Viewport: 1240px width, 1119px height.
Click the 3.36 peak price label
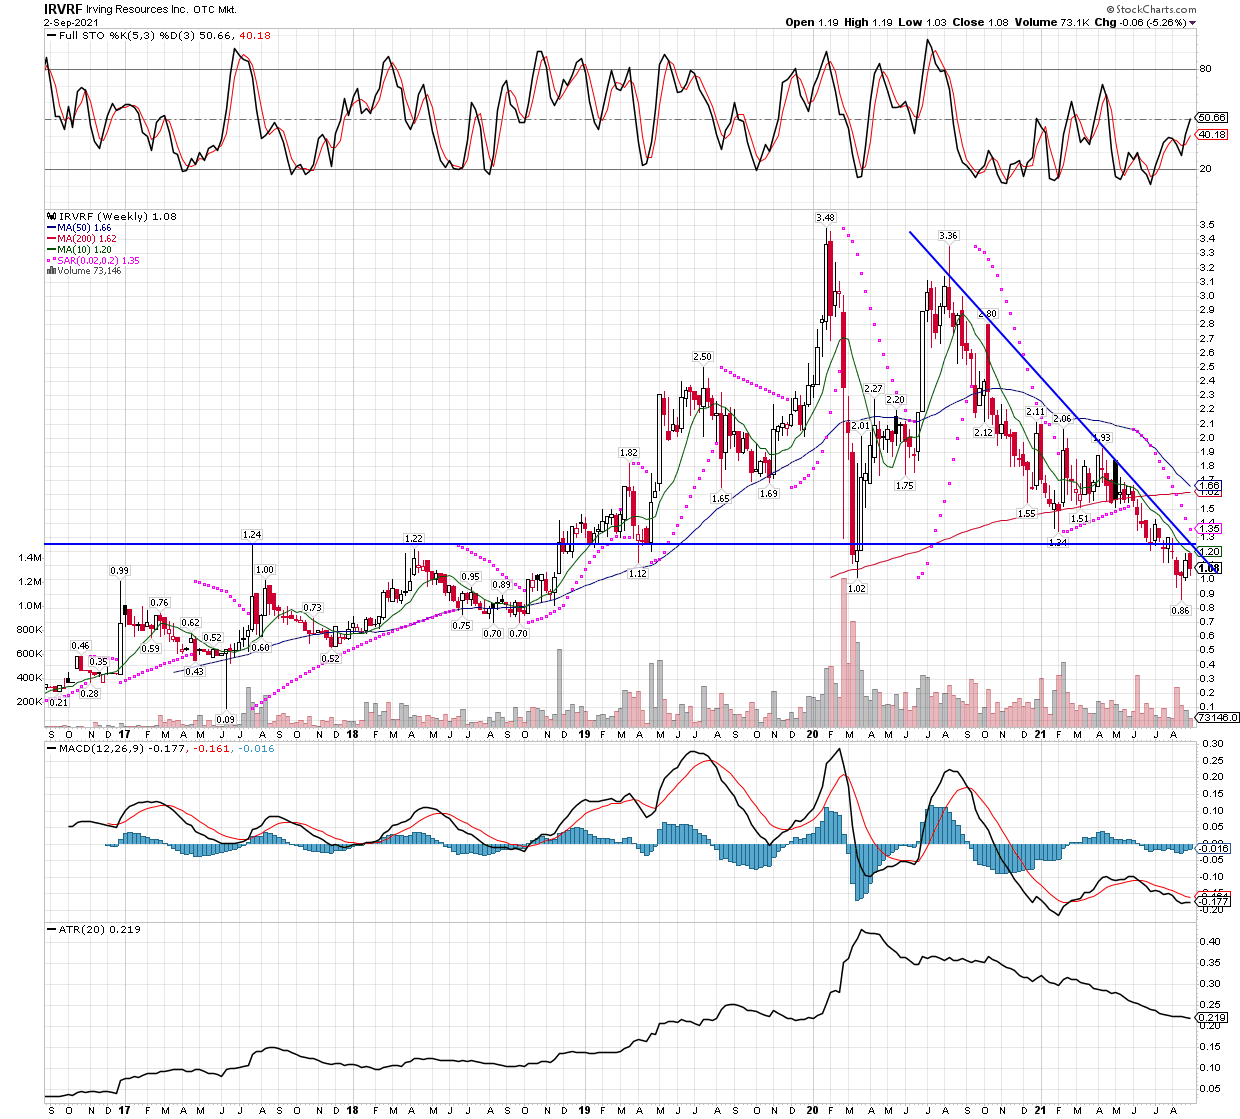(x=948, y=236)
